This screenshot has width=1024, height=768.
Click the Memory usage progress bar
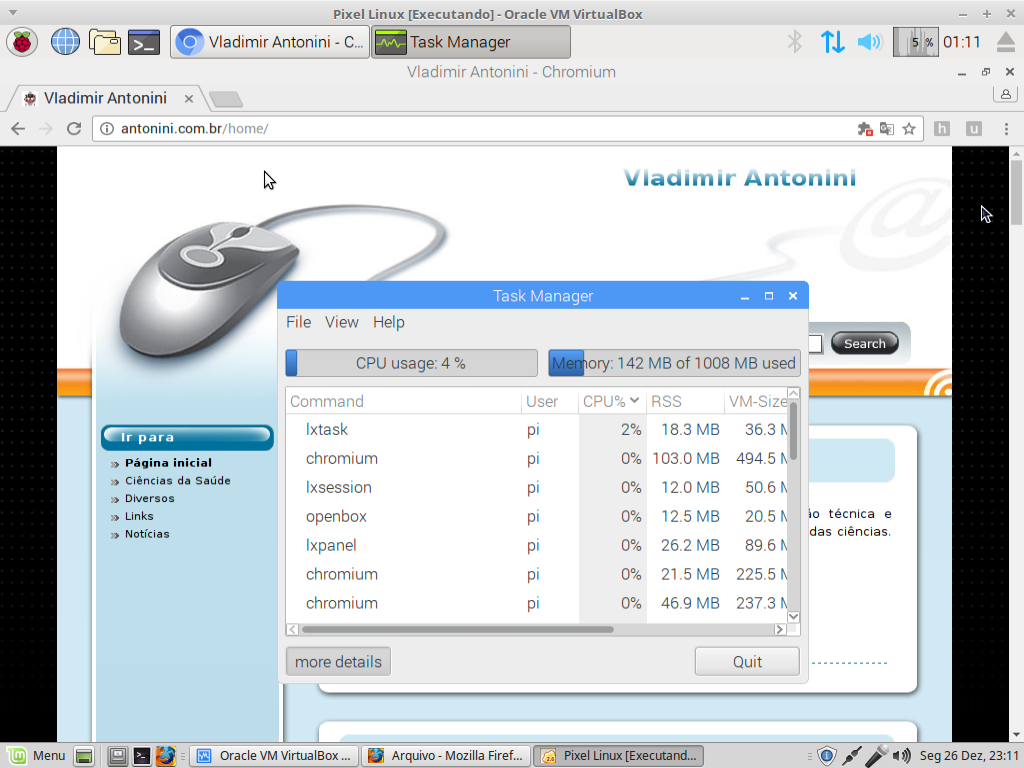point(674,363)
